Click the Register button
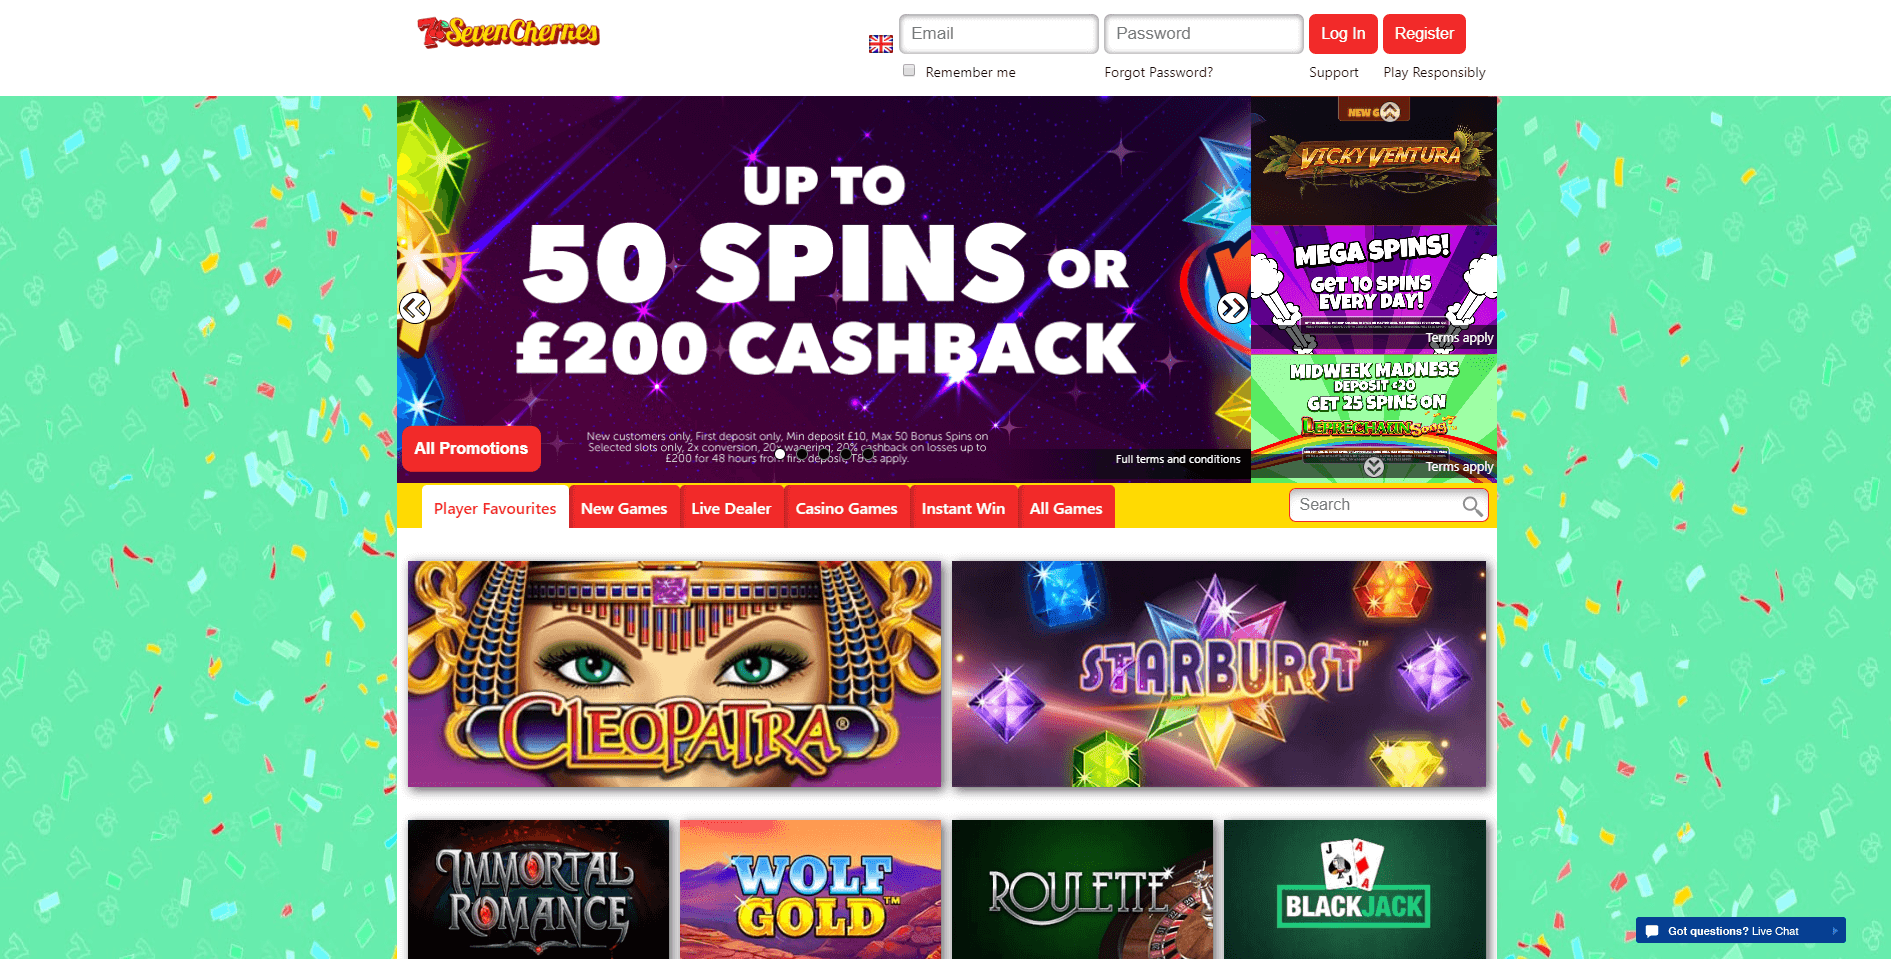 [x=1424, y=34]
